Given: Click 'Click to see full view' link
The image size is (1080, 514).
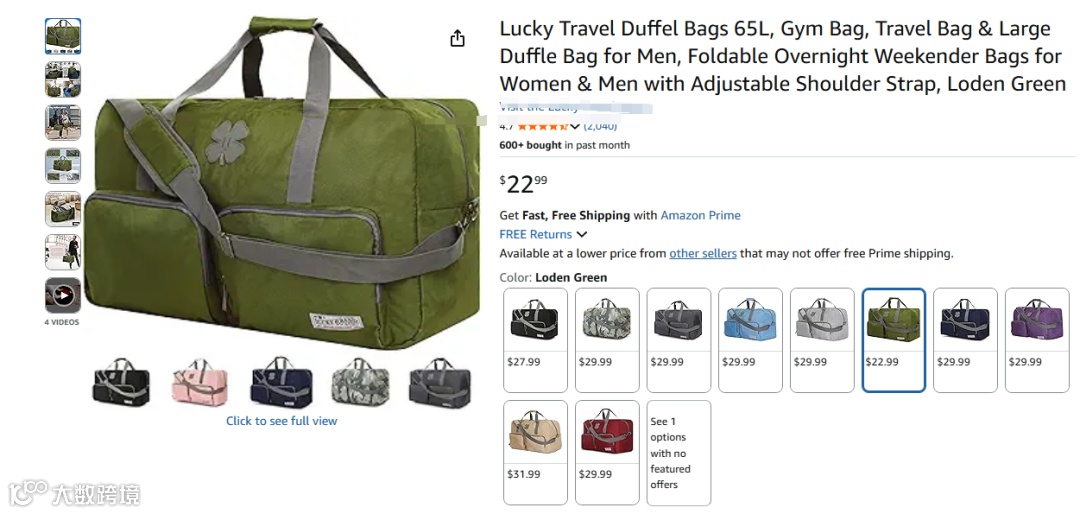Looking at the screenshot, I should [282, 421].
